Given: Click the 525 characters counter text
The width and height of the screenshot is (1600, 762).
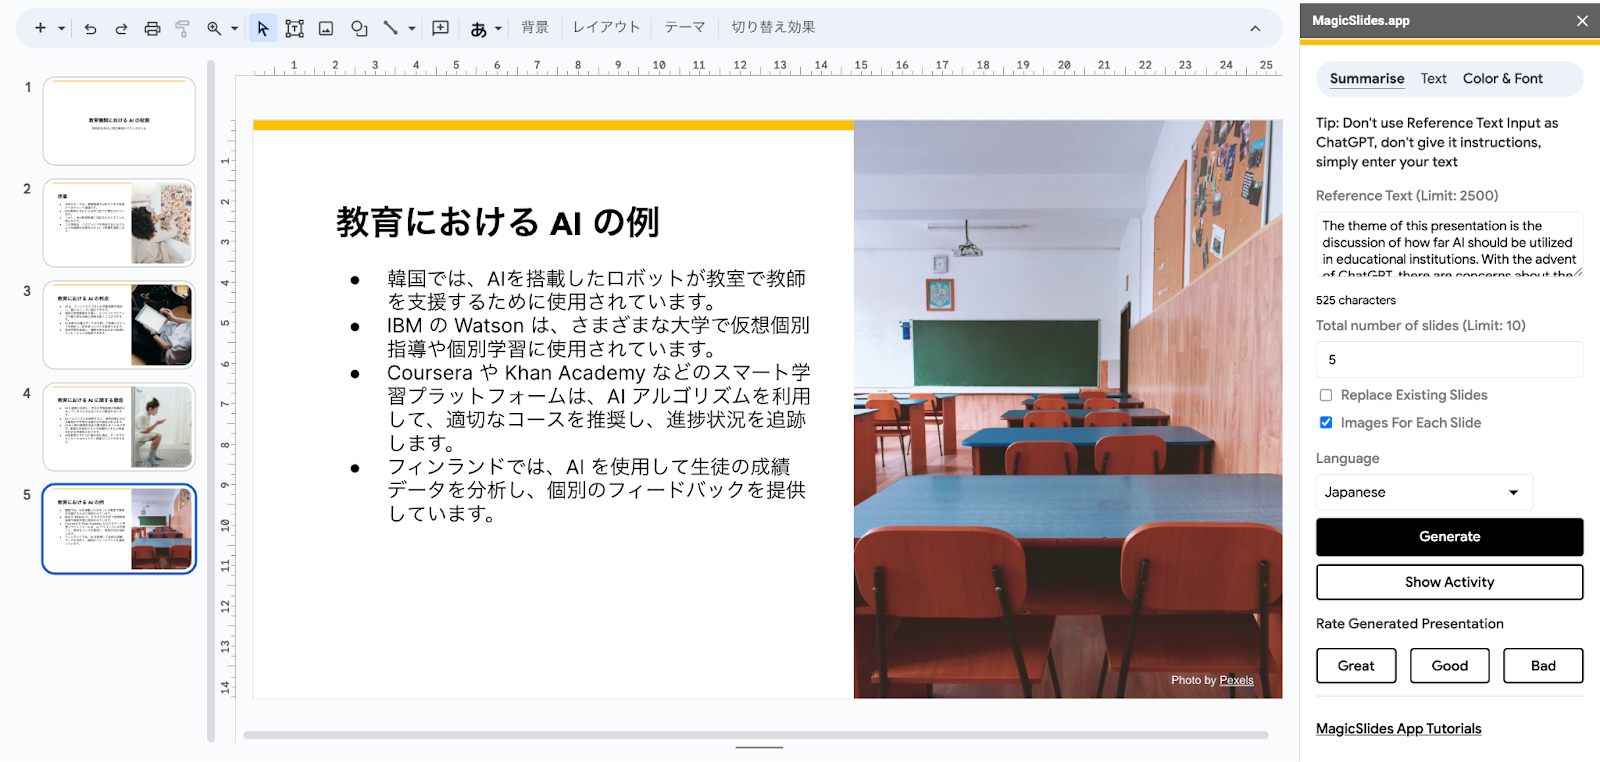Looking at the screenshot, I should click(x=1356, y=301).
